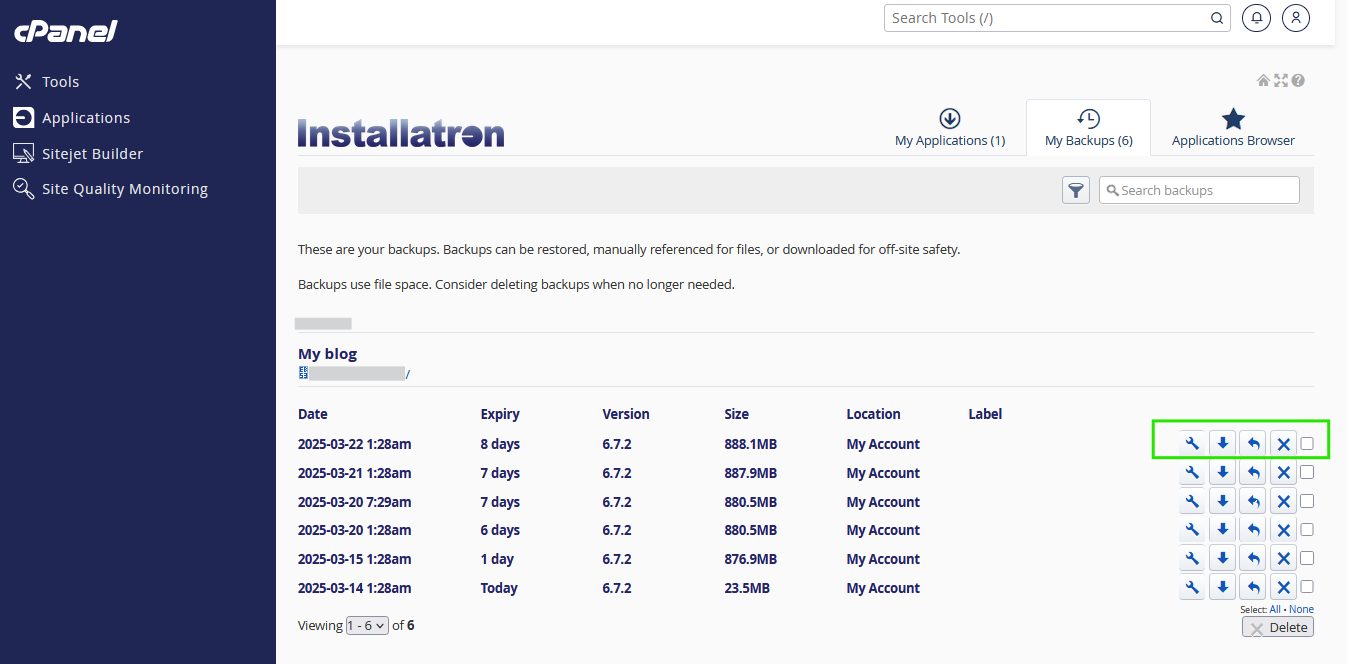The width and height of the screenshot is (1347, 664).
Task: Click the 876.9MB size value
Action: 750,559
